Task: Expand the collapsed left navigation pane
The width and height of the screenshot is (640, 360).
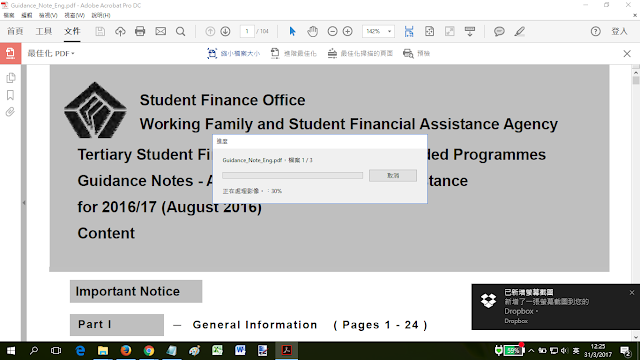Action: (24, 202)
